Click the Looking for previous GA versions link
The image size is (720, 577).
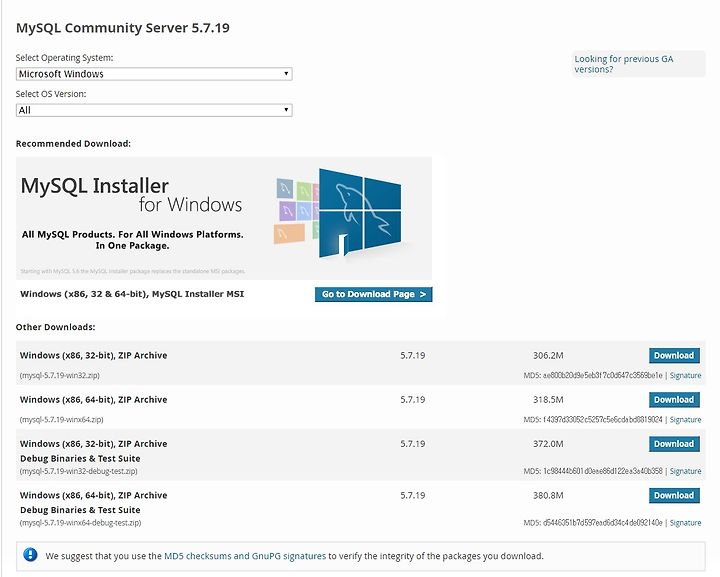(x=623, y=64)
